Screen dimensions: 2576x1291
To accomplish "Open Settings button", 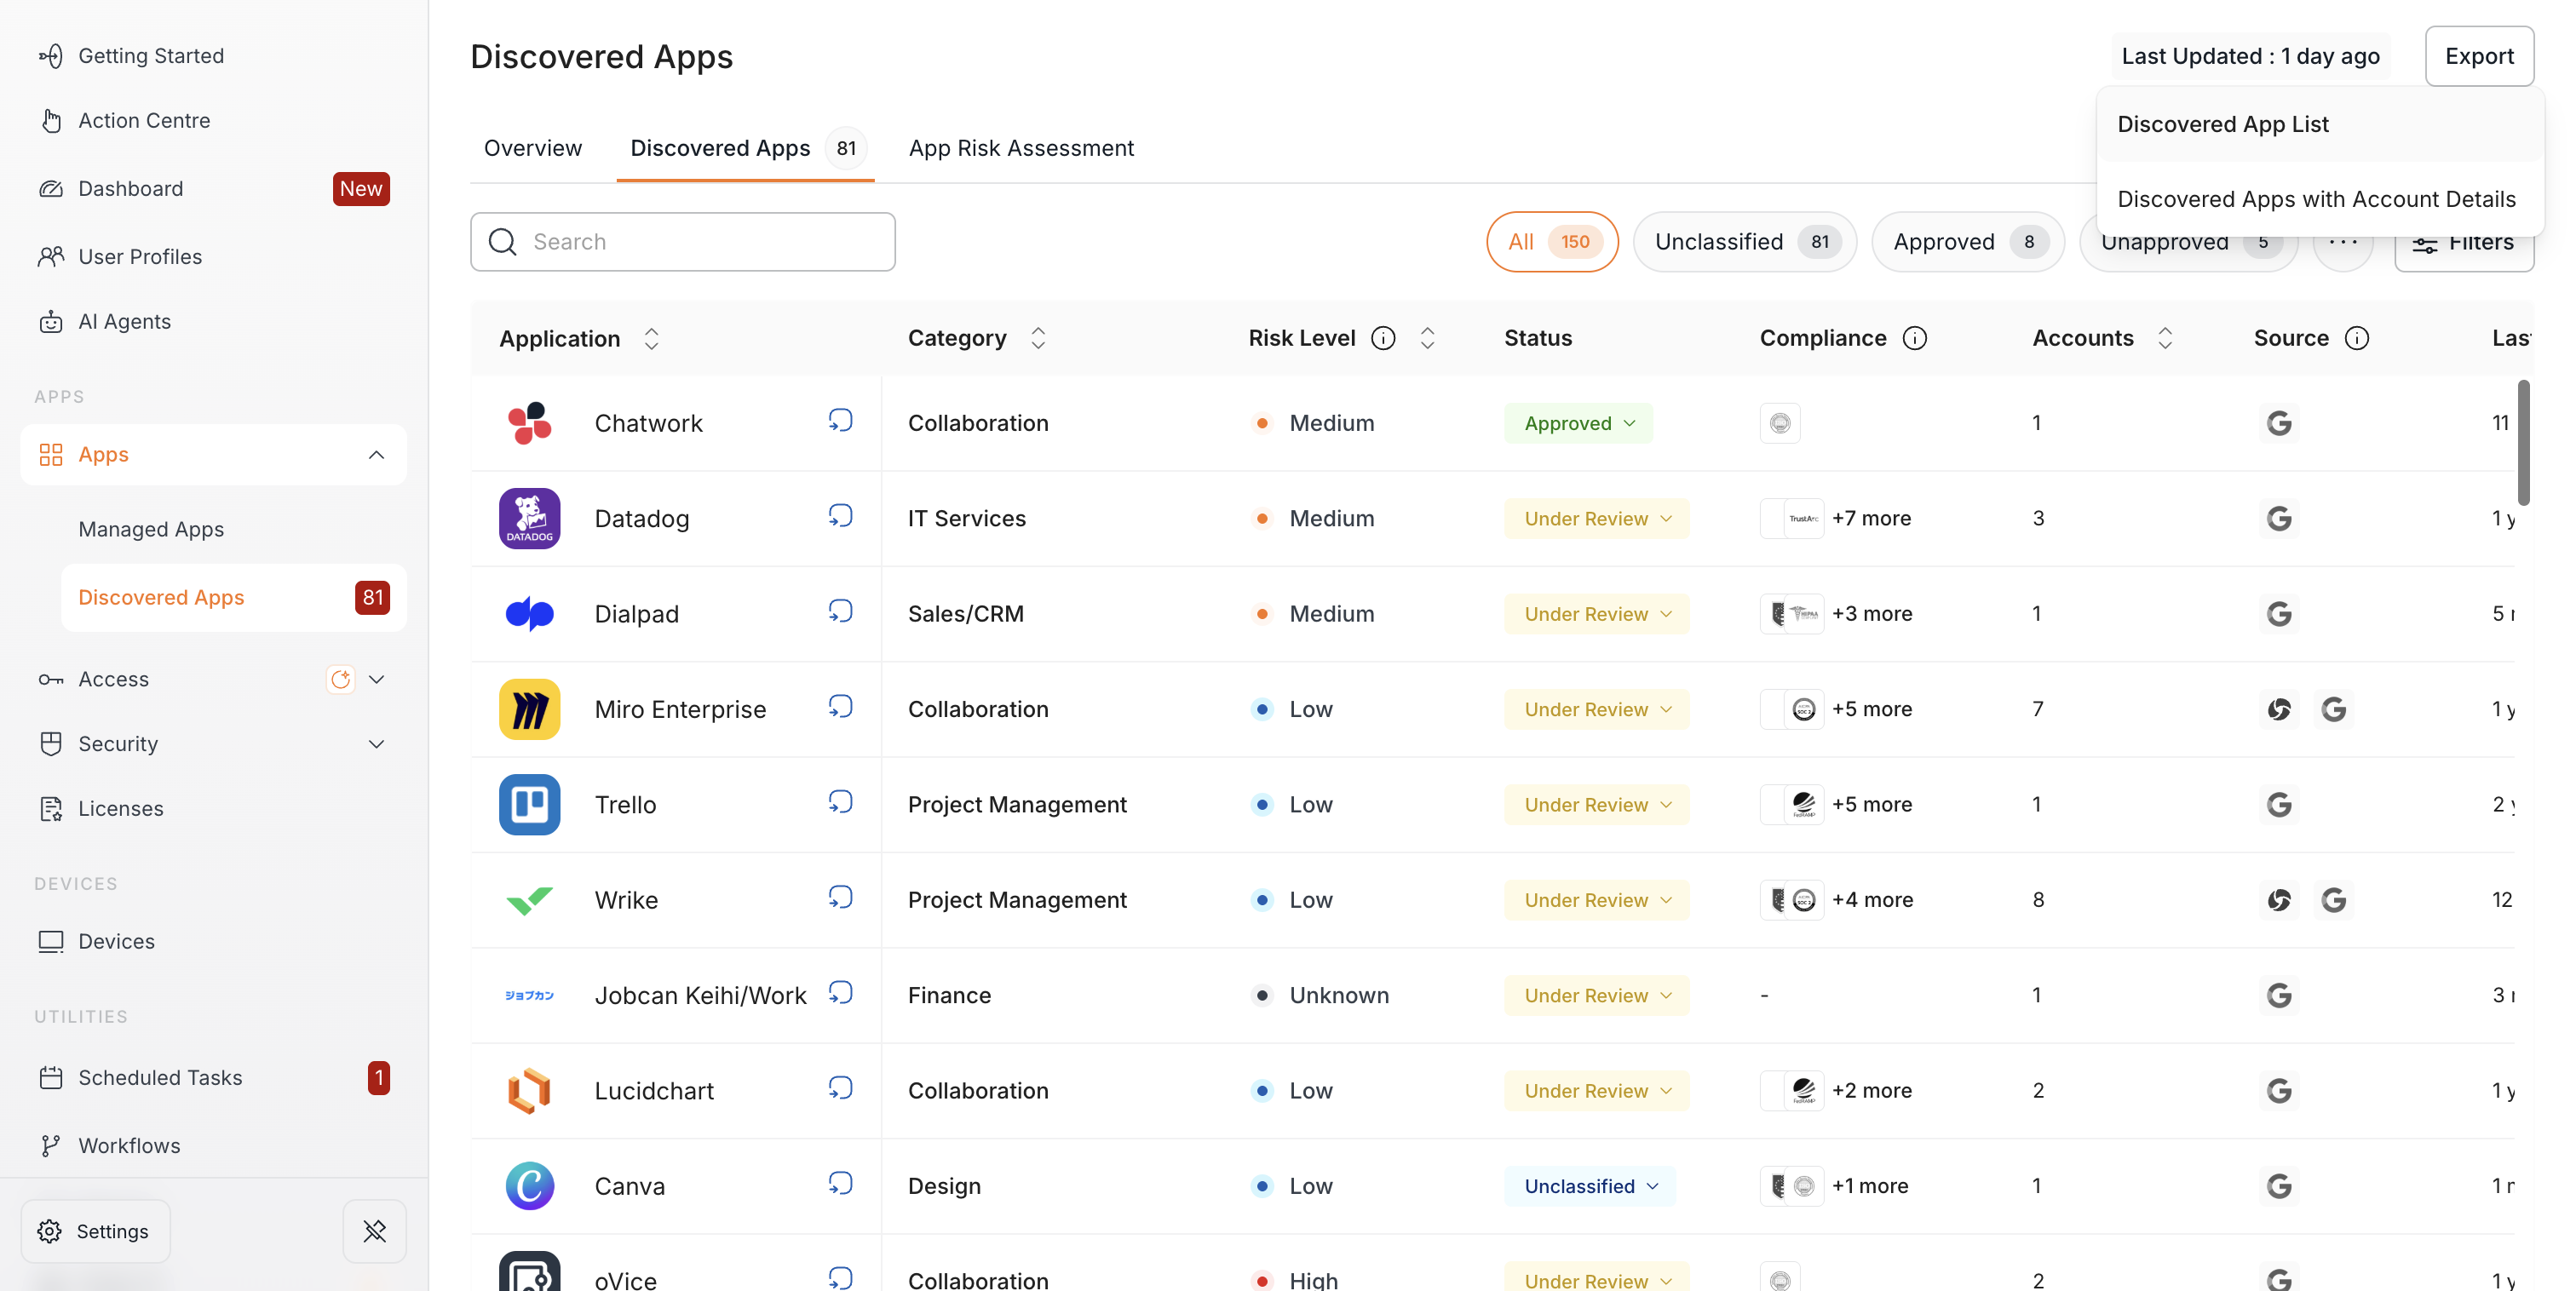I will click(95, 1231).
